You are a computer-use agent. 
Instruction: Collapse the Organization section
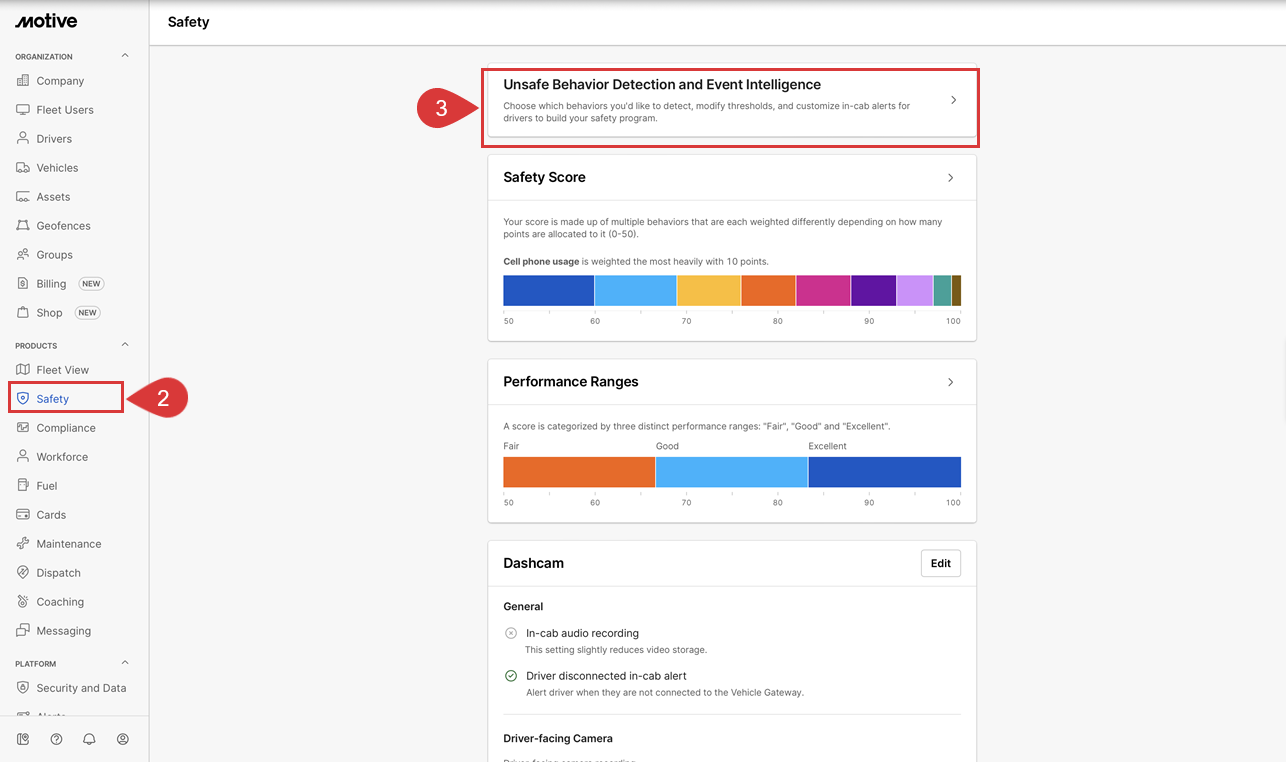click(x=125, y=56)
